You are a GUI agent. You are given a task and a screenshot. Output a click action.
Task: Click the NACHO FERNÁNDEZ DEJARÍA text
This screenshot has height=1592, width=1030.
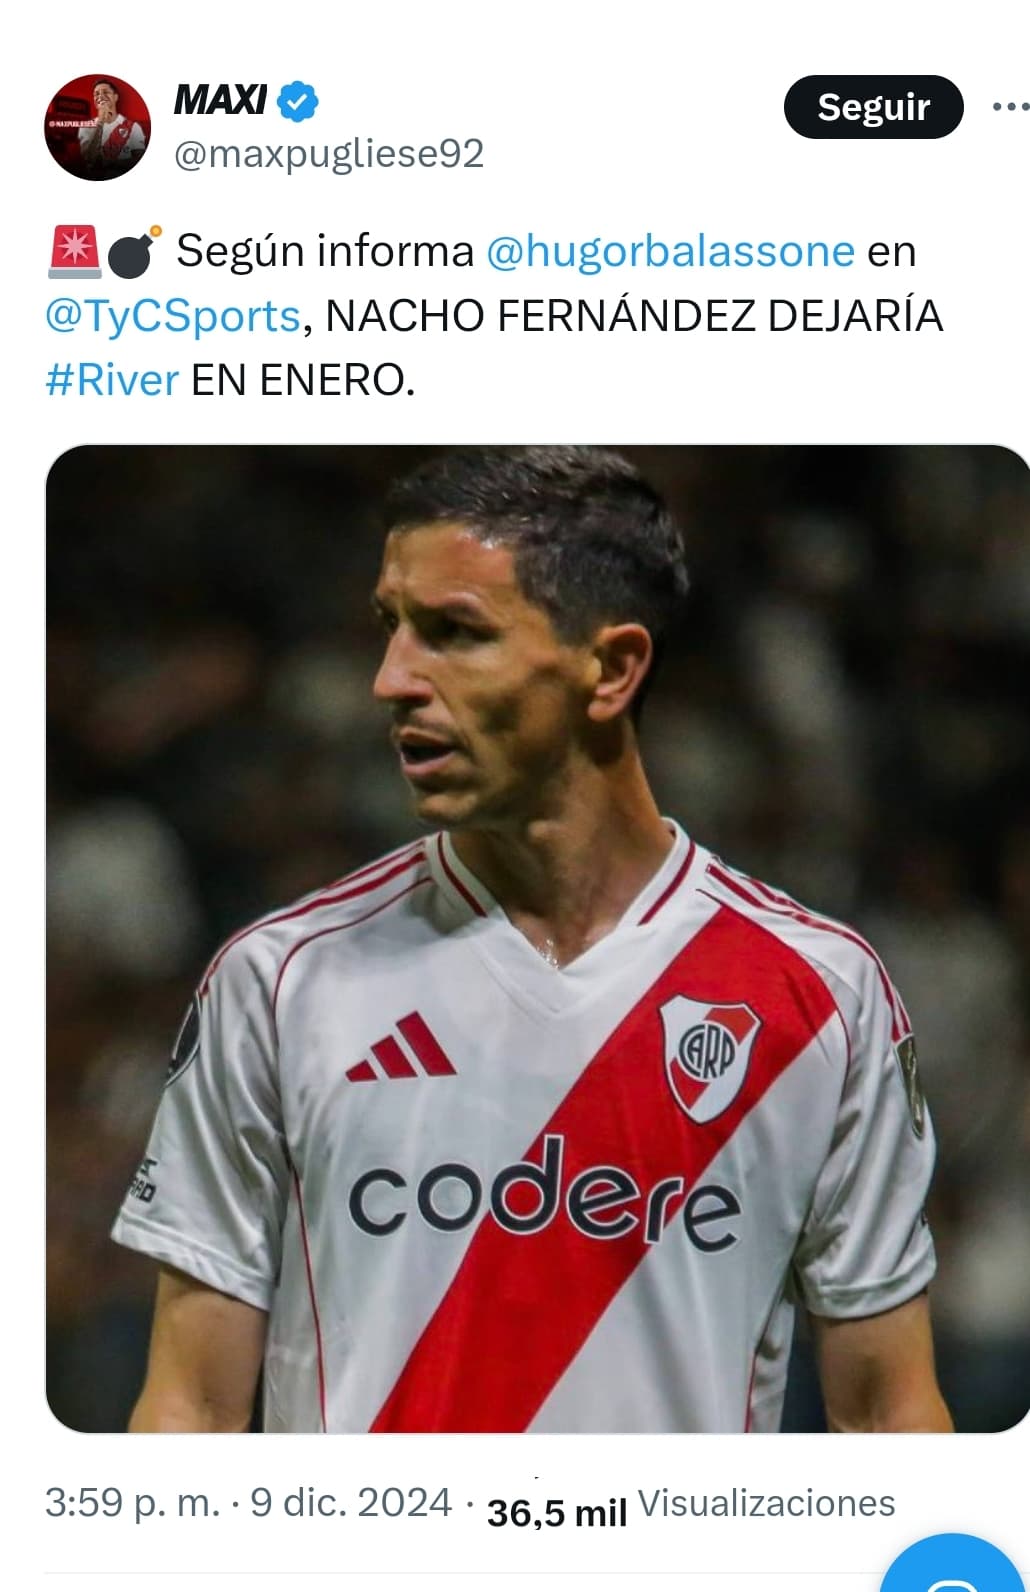[634, 316]
